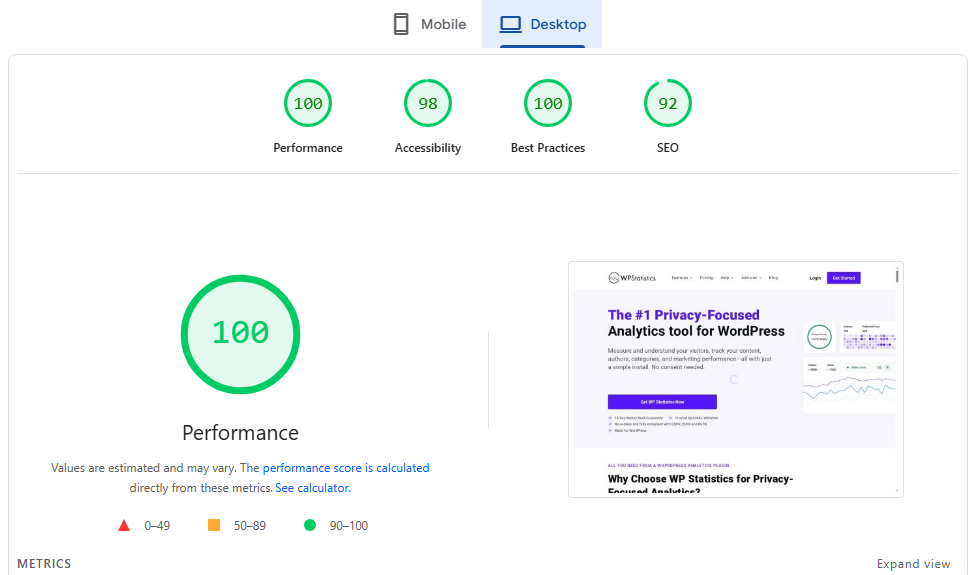Click the '0–49' legend text
Image resolution: width=975 pixels, height=575 pixels.
157,526
